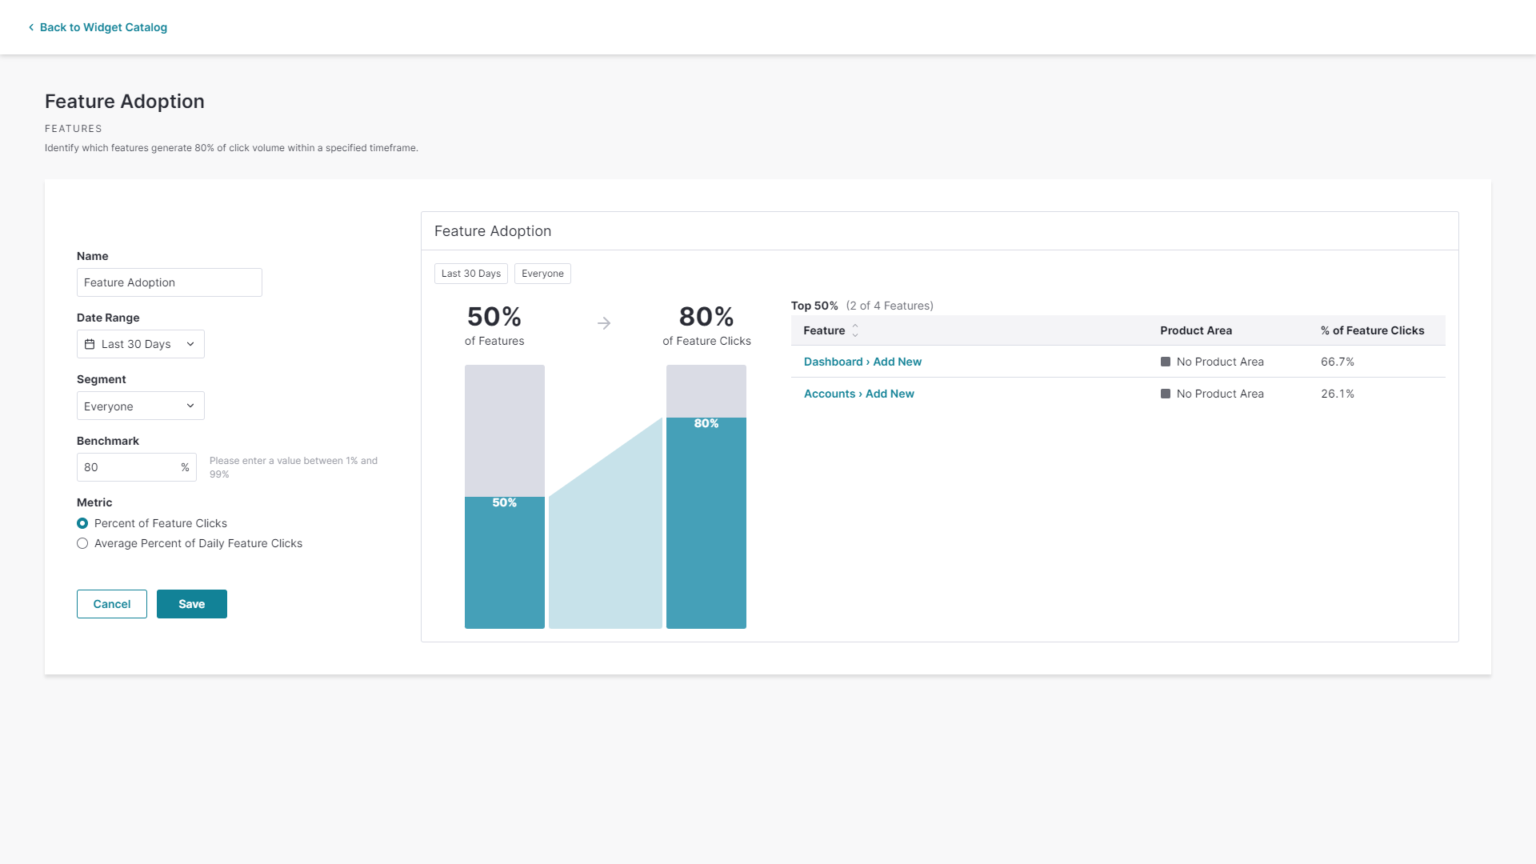Click the percent symbol in the Benchmark field
This screenshot has width=1536, height=864.
(x=185, y=467)
